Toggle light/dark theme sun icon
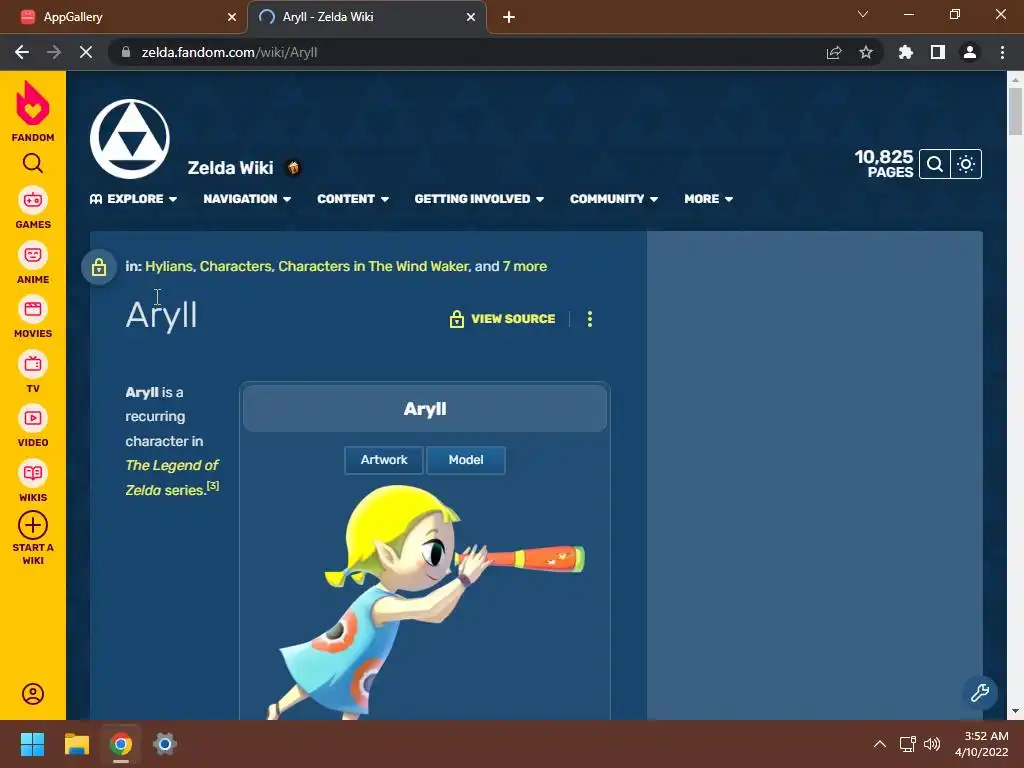Image resolution: width=1024 pixels, height=768 pixels. 966,164
